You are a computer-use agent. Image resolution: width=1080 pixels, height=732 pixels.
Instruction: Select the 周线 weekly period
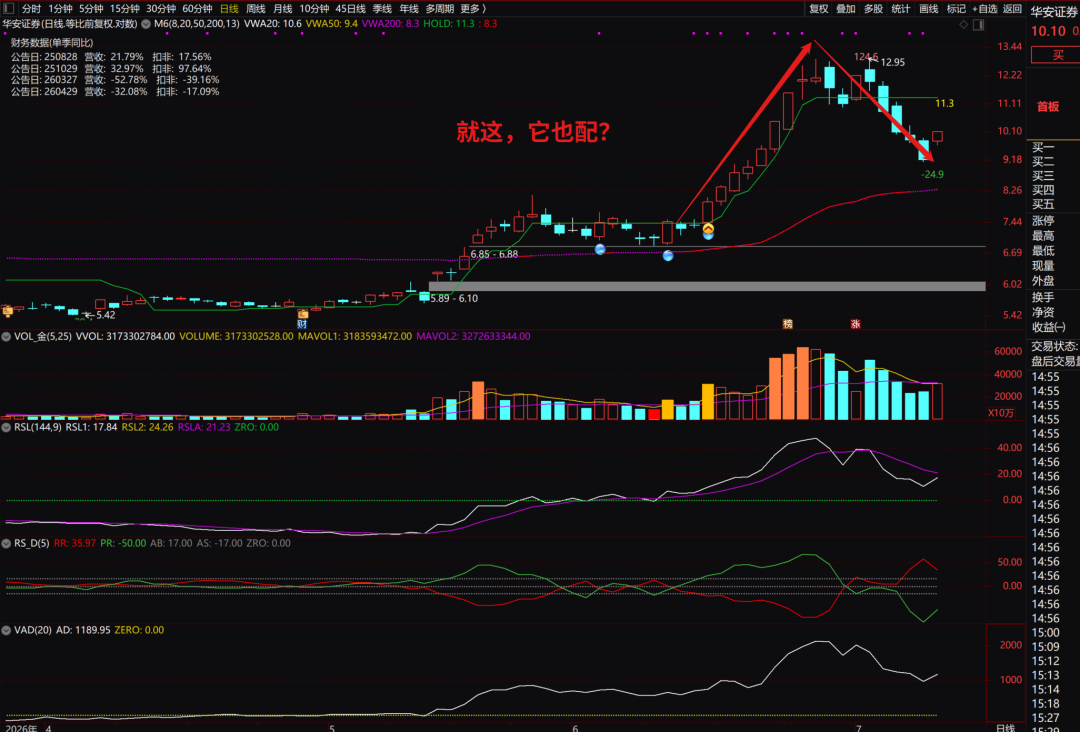256,9
